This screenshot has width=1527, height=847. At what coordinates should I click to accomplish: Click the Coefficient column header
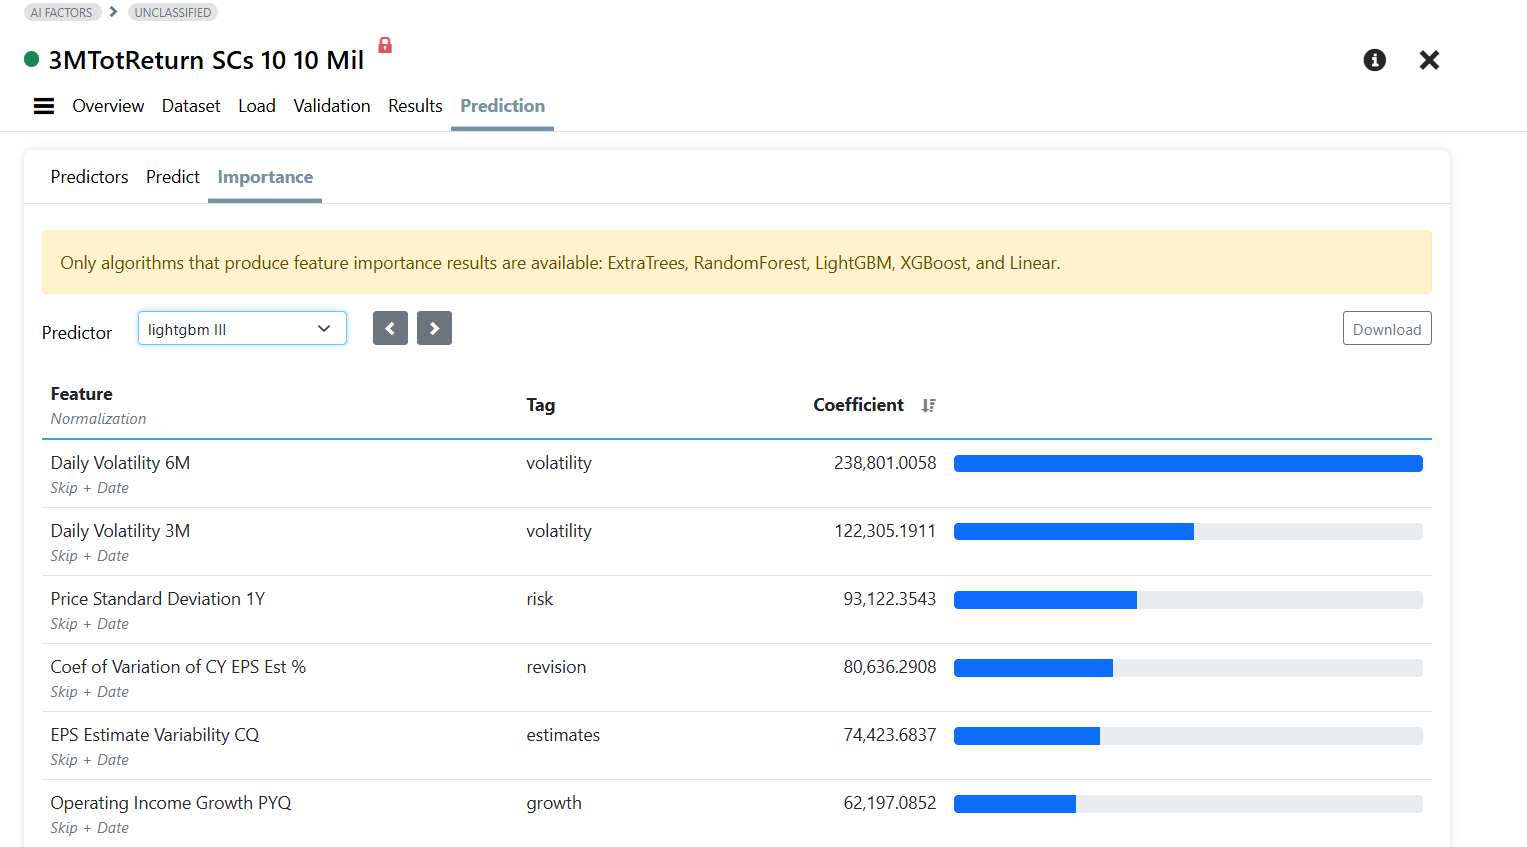tap(858, 405)
